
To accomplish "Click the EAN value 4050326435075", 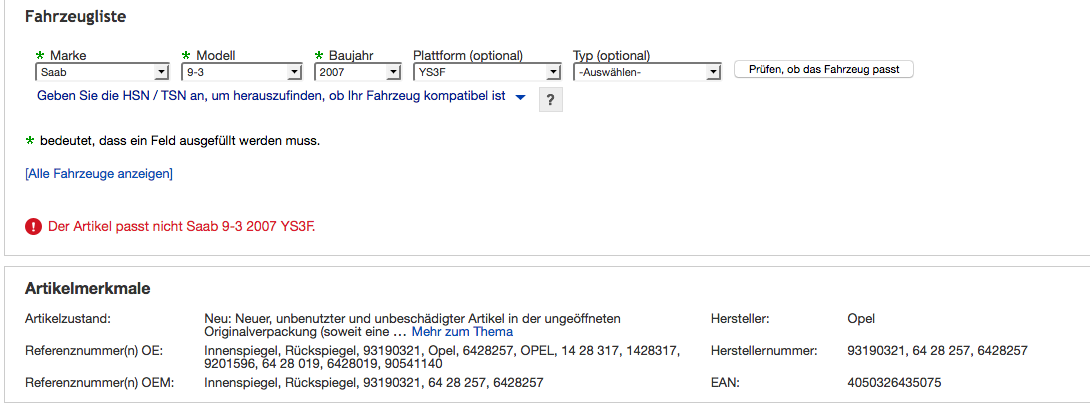I will click(895, 383).
